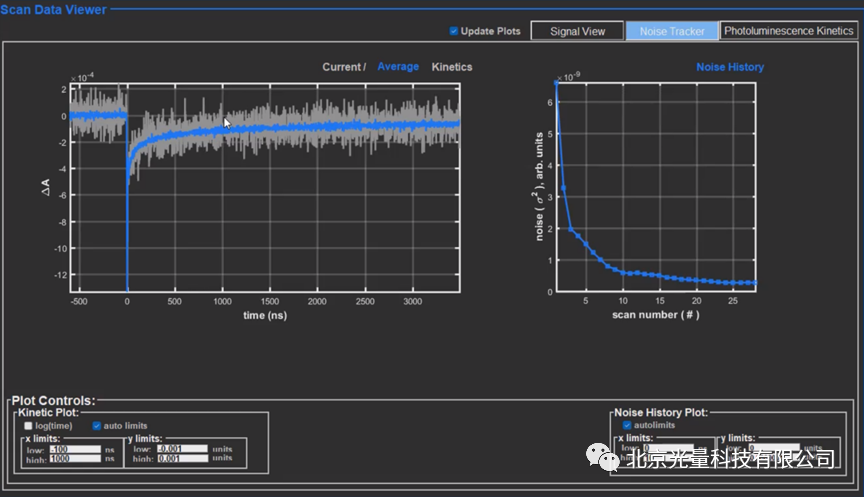Toggle the Update Plots checkbox
Image resolution: width=864 pixels, height=497 pixels.
(453, 31)
